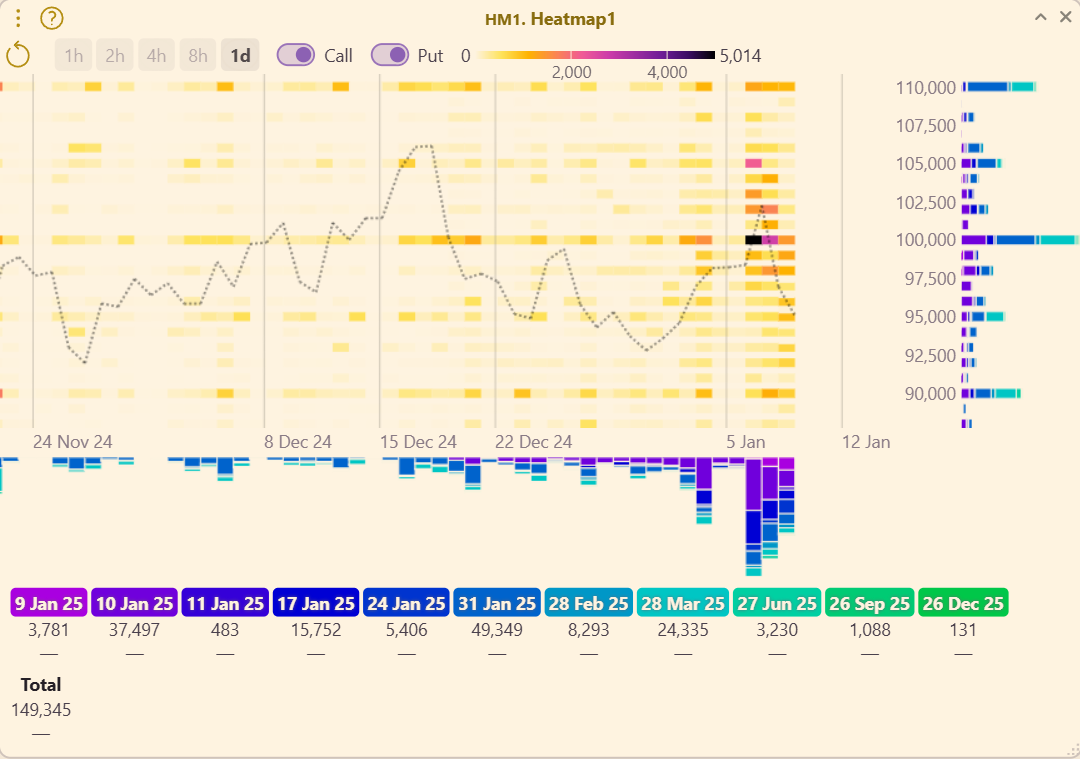Click the 8 Dec 24 date axis label
The height and width of the screenshot is (759, 1080).
[x=298, y=441]
